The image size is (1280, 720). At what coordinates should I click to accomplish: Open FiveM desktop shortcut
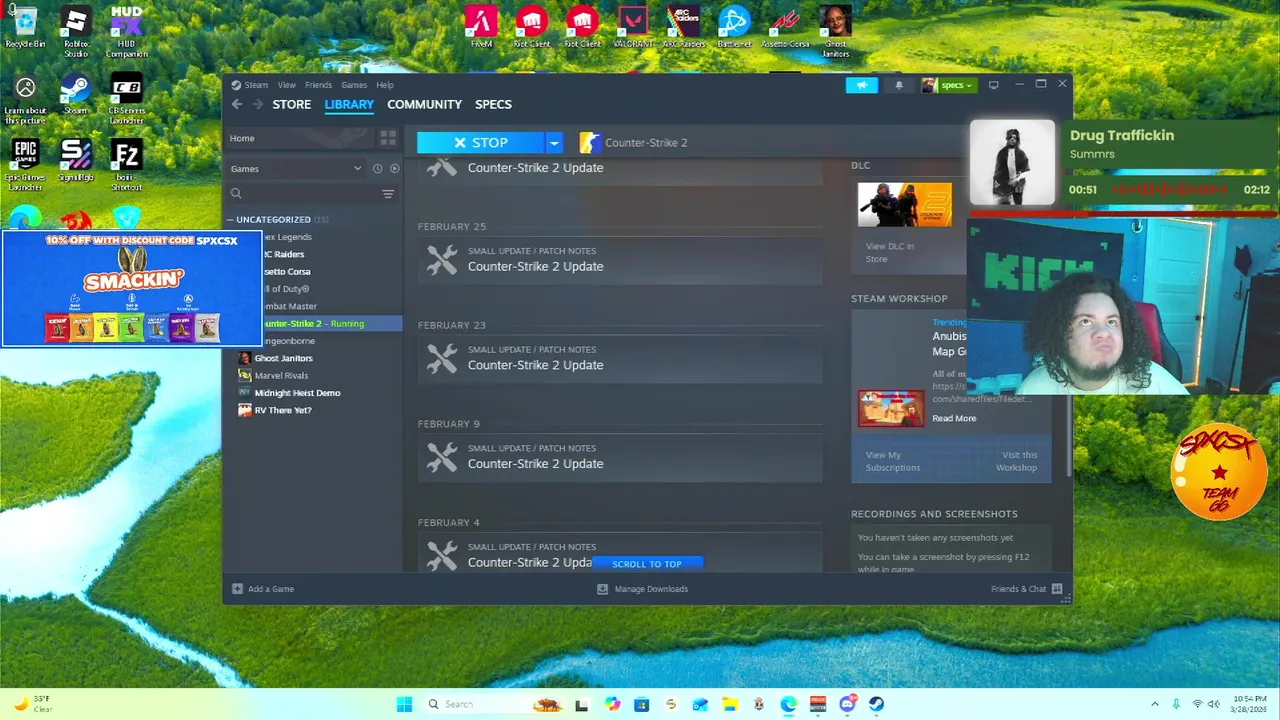[481, 27]
